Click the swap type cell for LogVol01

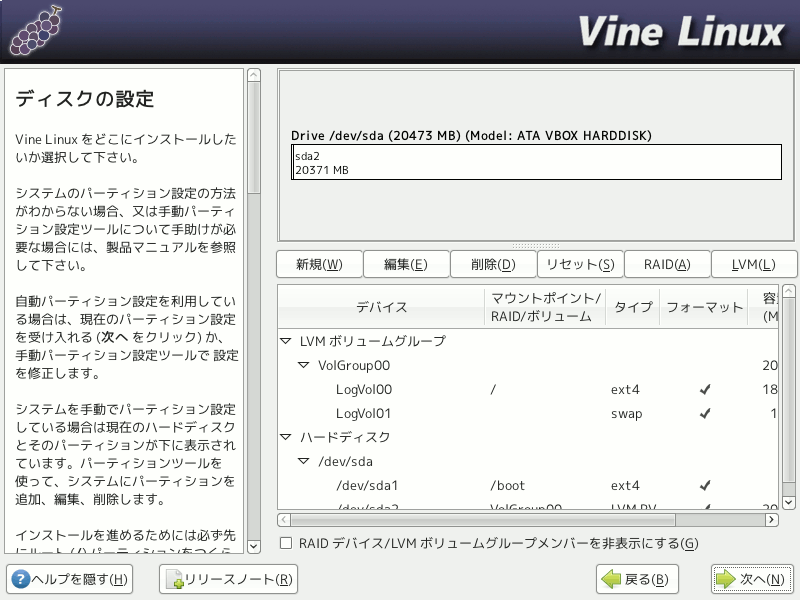627,414
